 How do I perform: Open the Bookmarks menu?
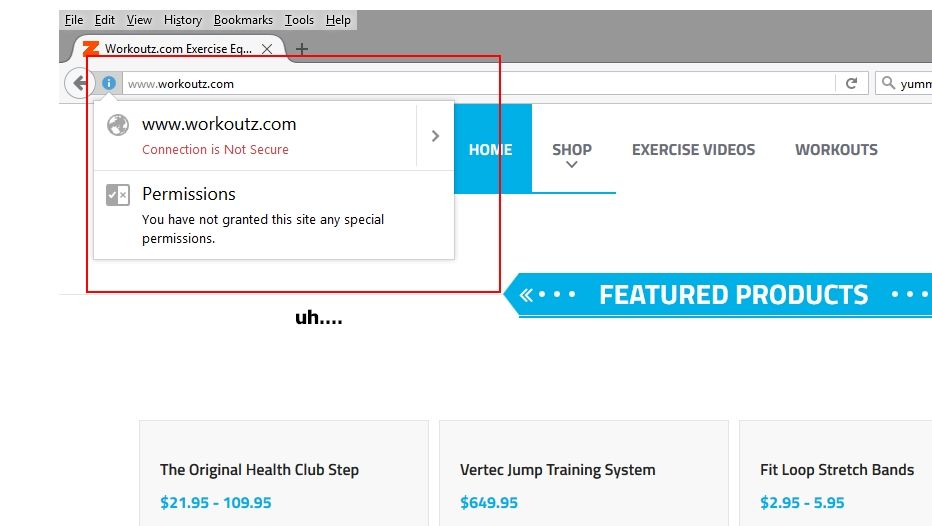243,20
